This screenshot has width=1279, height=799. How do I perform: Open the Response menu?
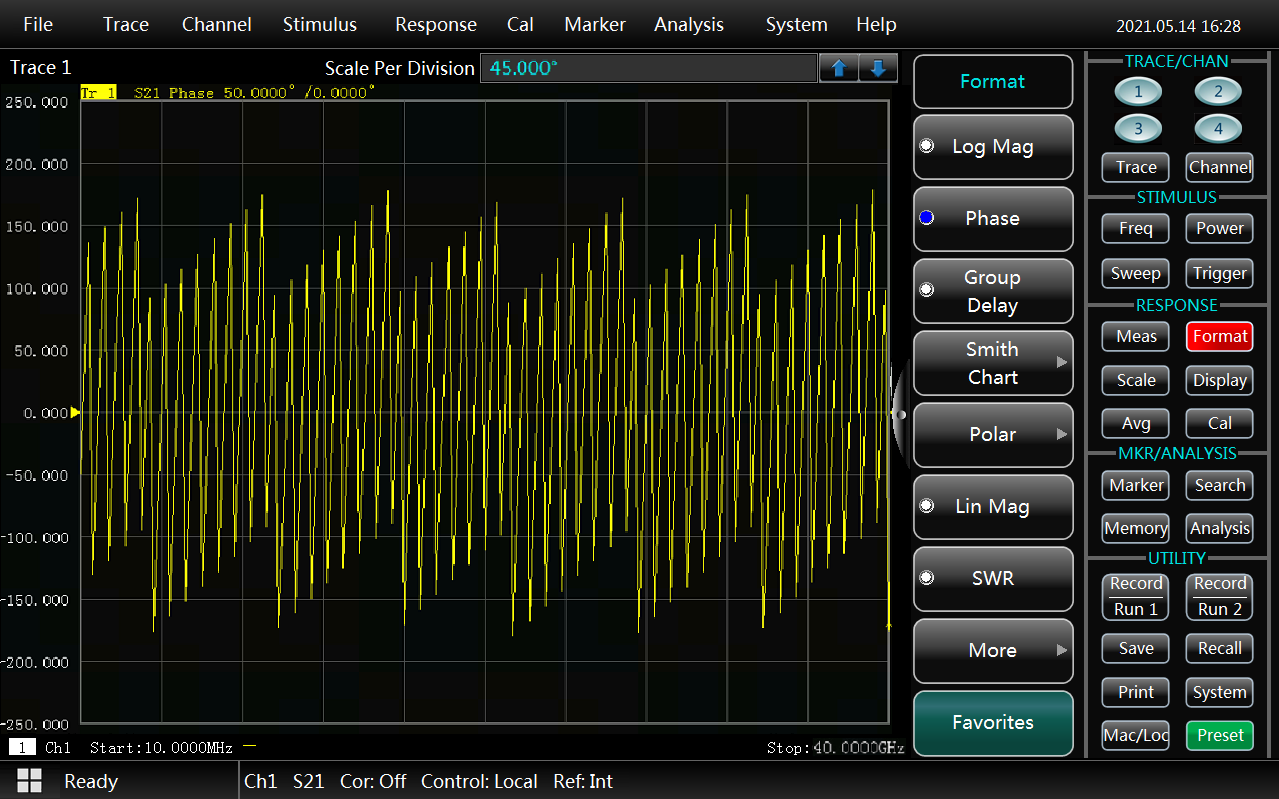436,25
